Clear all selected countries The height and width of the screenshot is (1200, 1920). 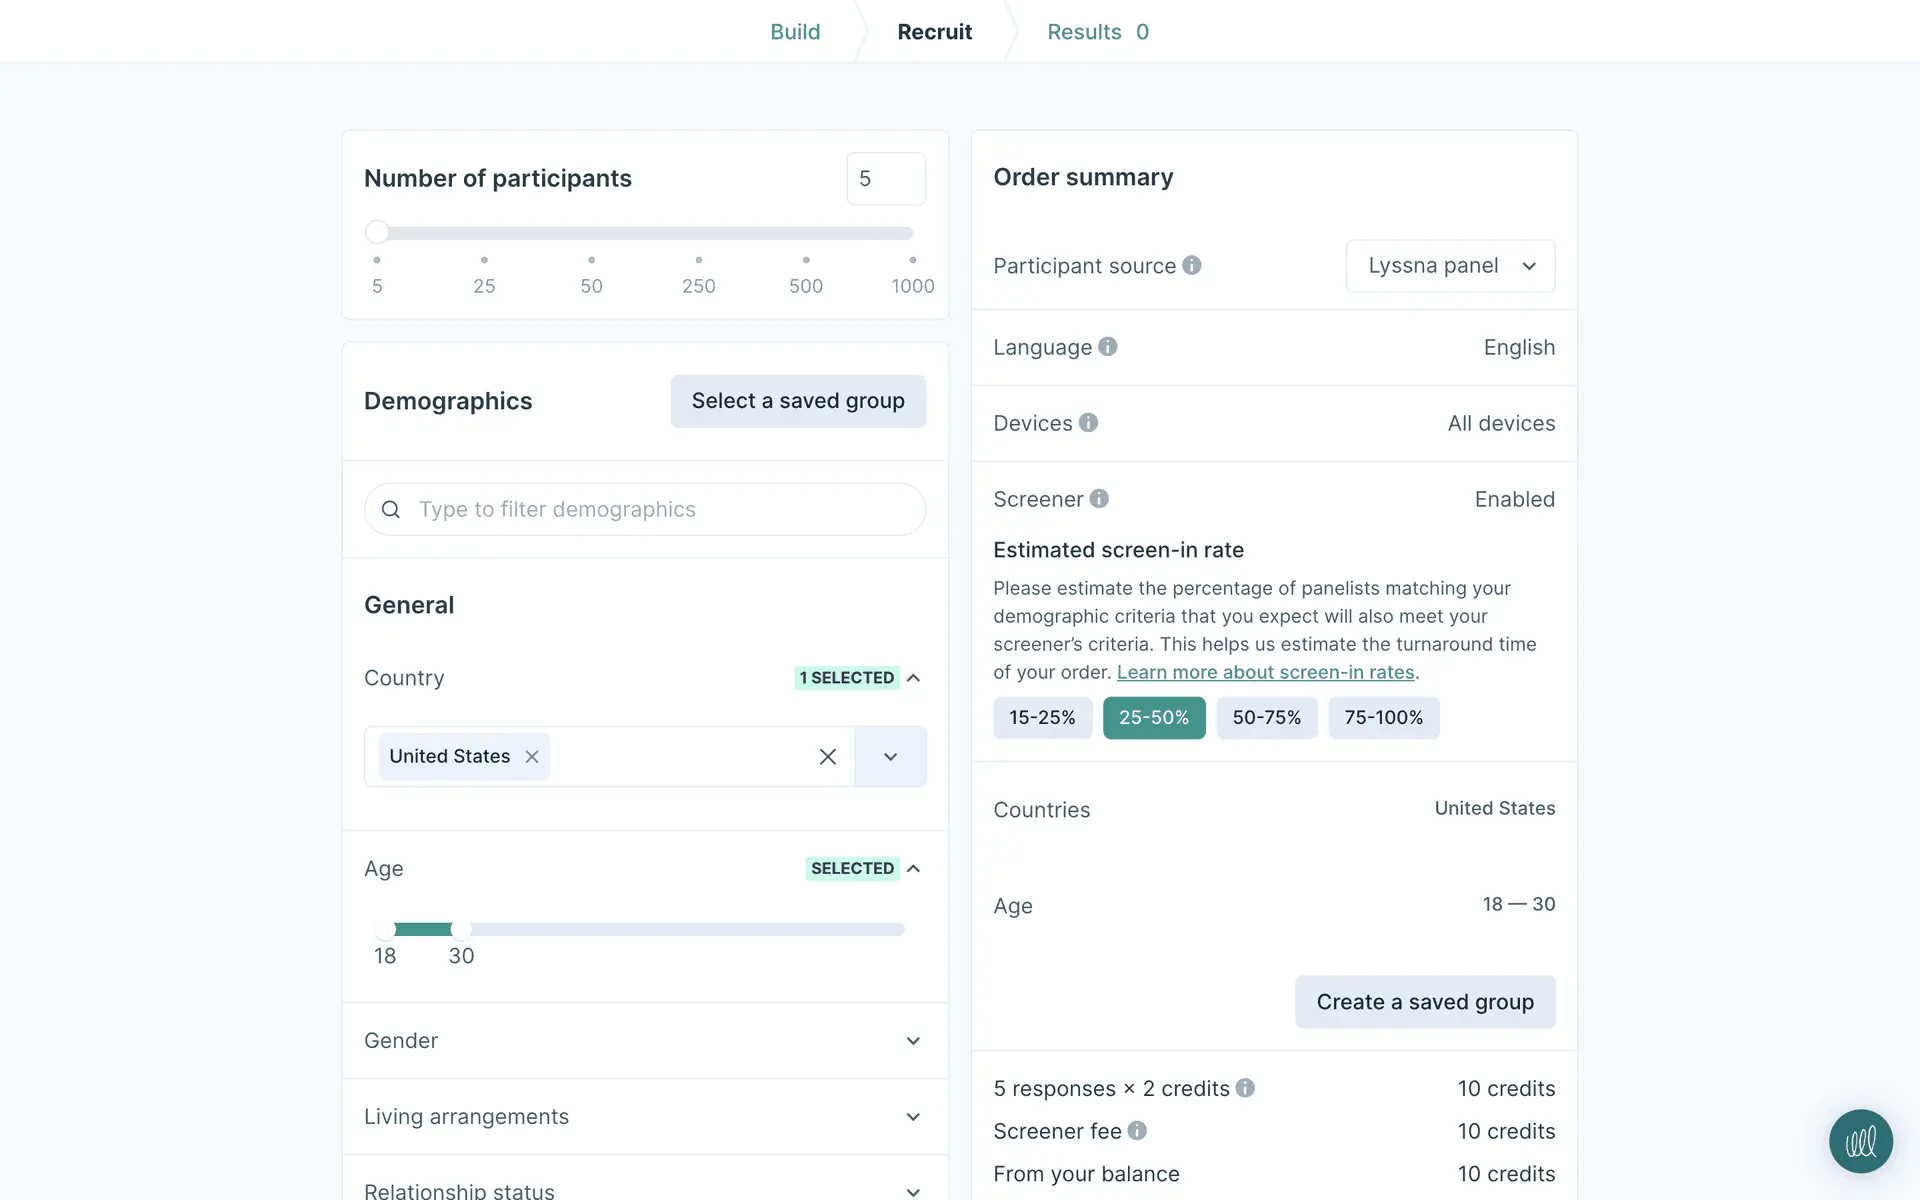point(828,757)
